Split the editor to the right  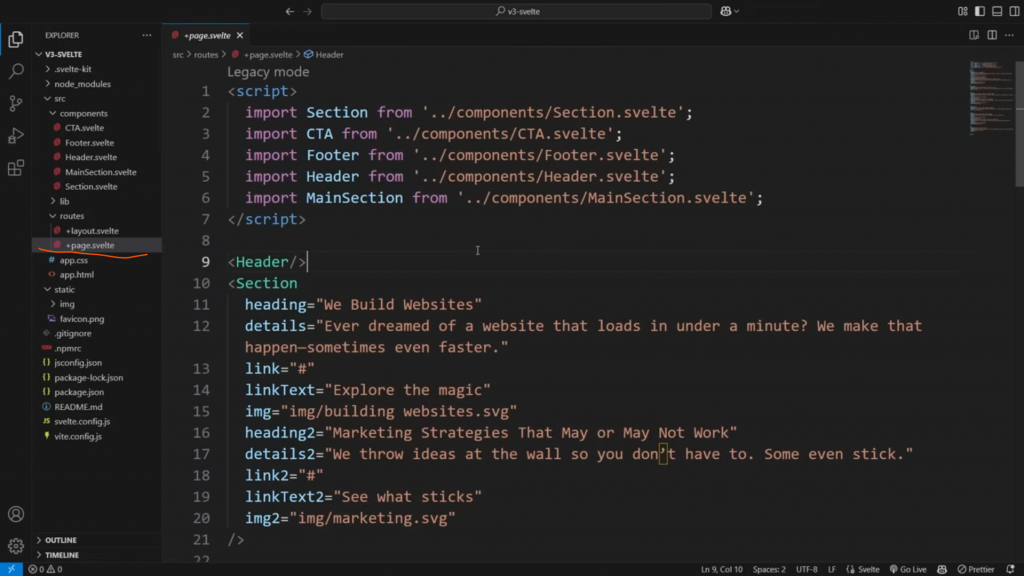[x=974, y=35]
